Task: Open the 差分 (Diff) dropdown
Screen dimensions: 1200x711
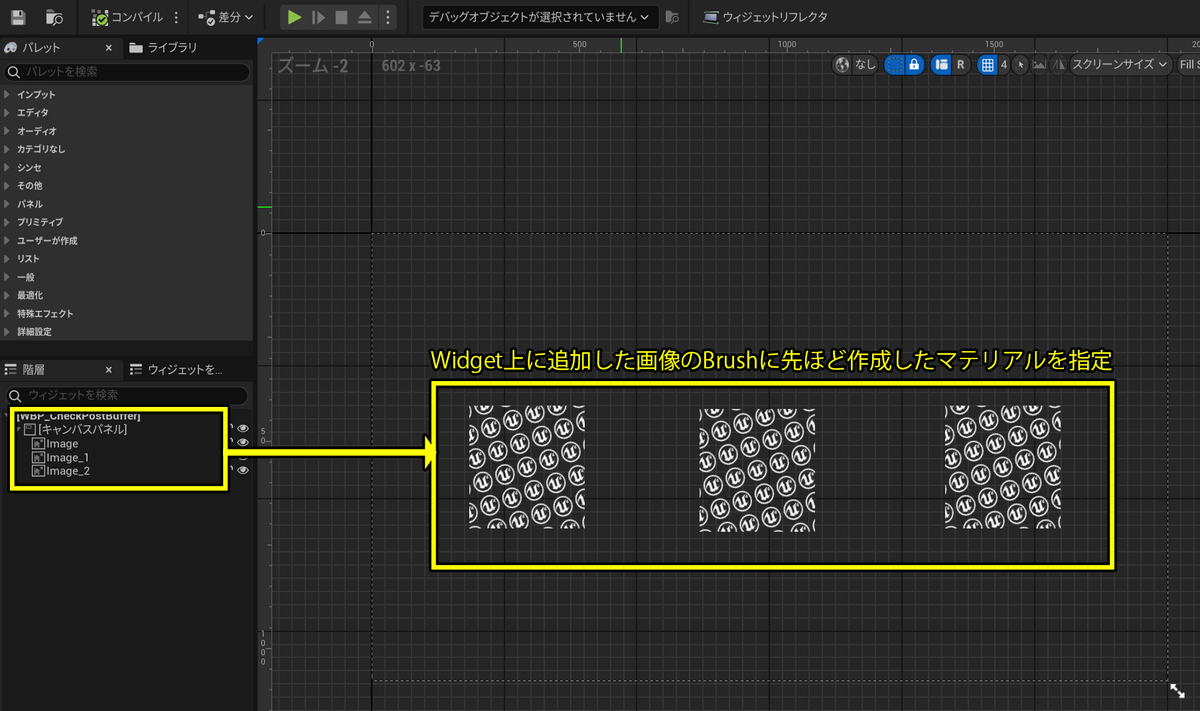Action: (x=225, y=17)
